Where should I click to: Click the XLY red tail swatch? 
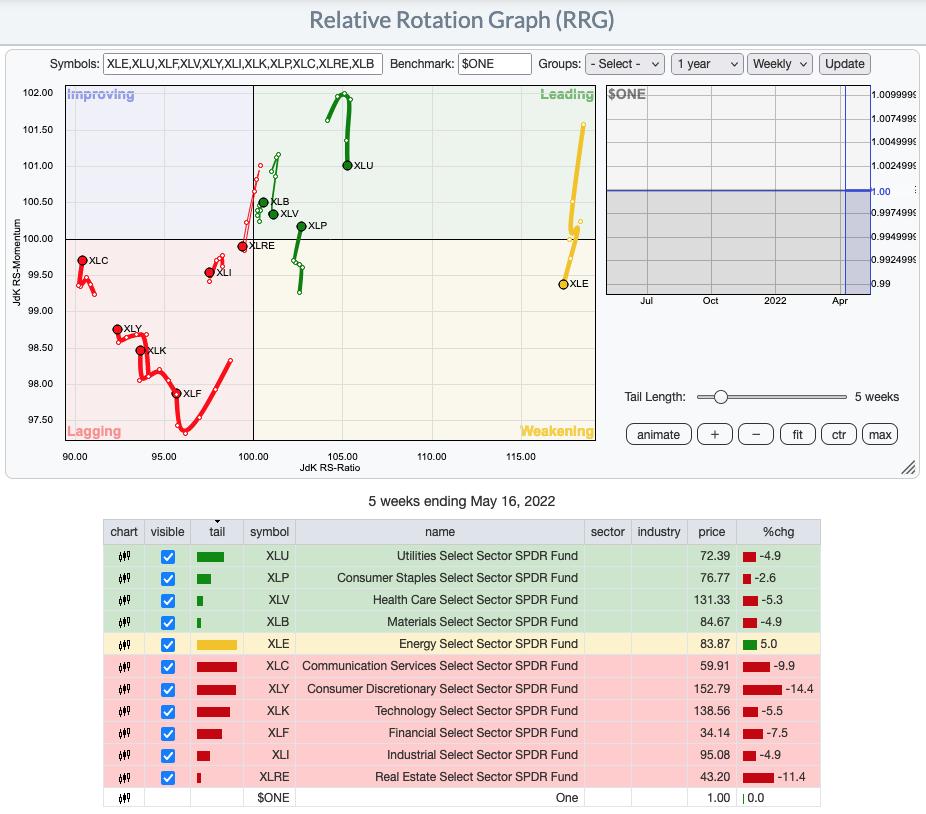coord(216,689)
